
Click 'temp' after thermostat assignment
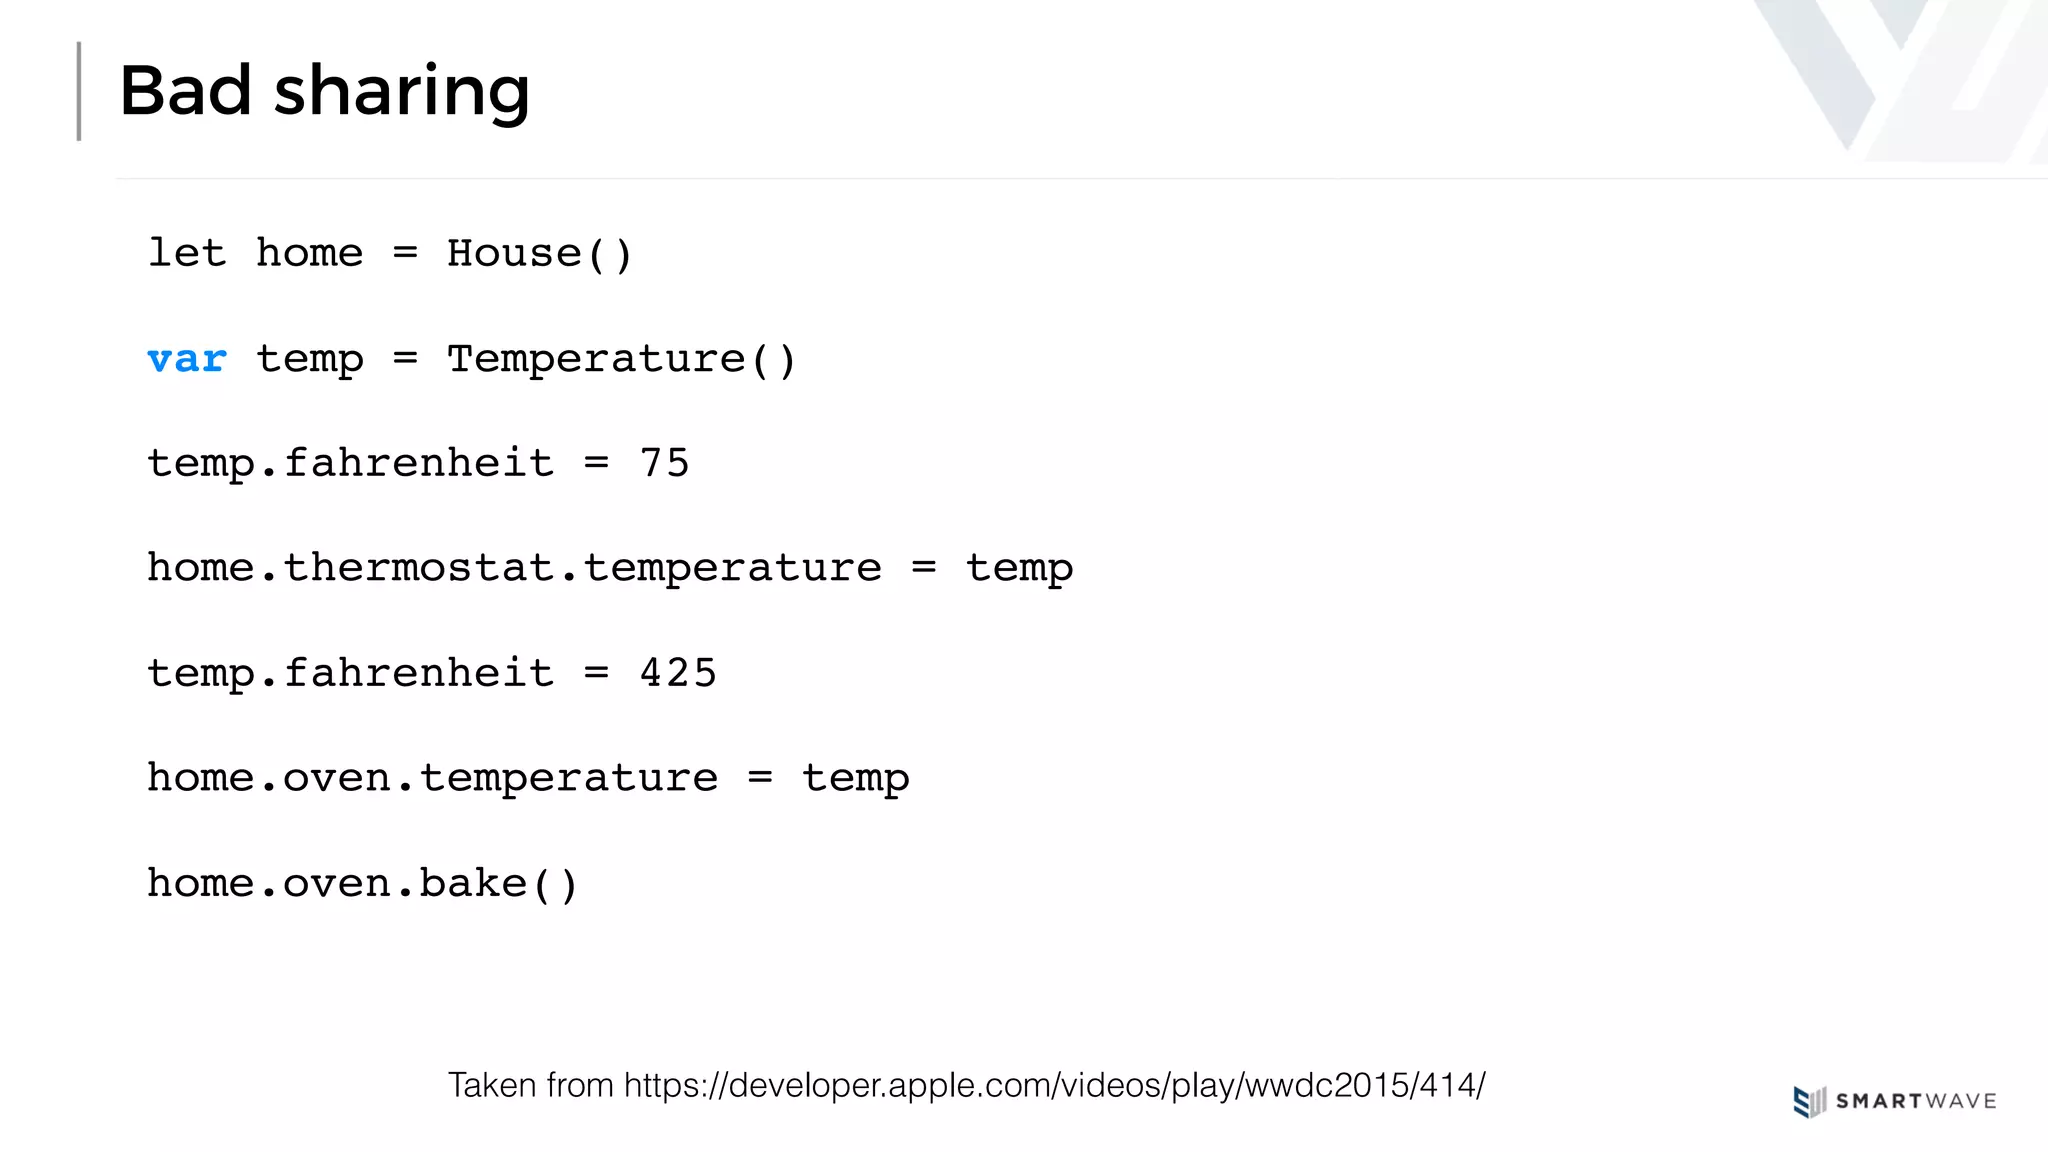click(x=1019, y=570)
